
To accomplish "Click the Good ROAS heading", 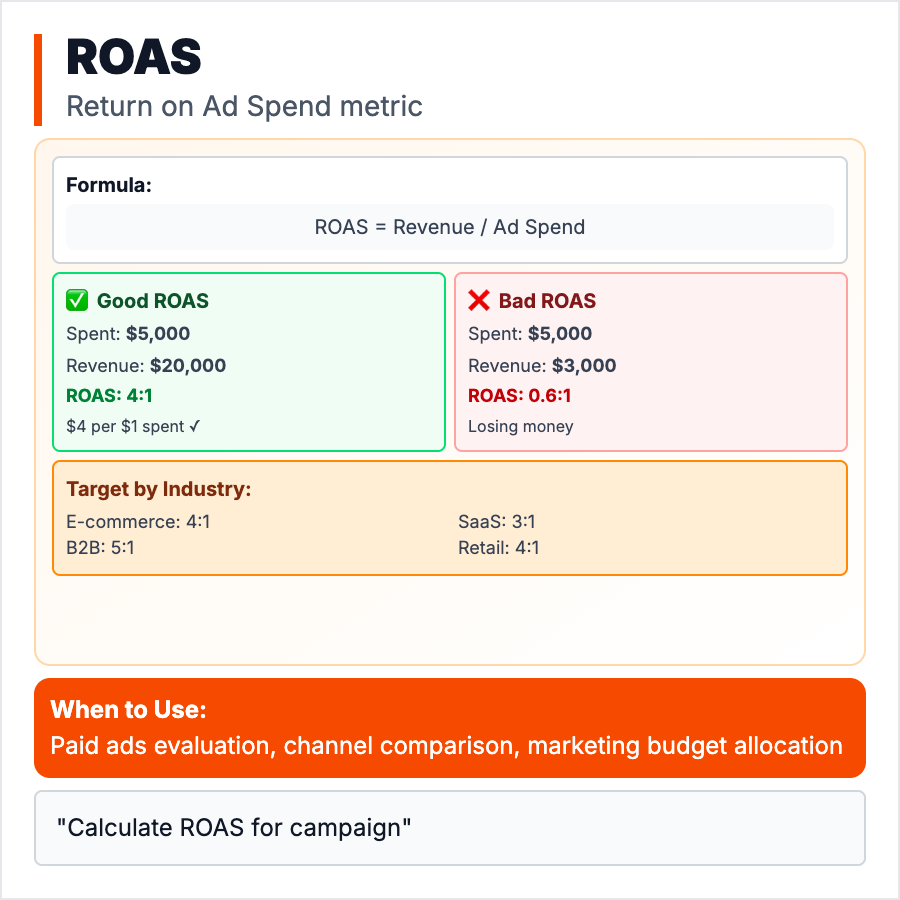I will click(153, 300).
